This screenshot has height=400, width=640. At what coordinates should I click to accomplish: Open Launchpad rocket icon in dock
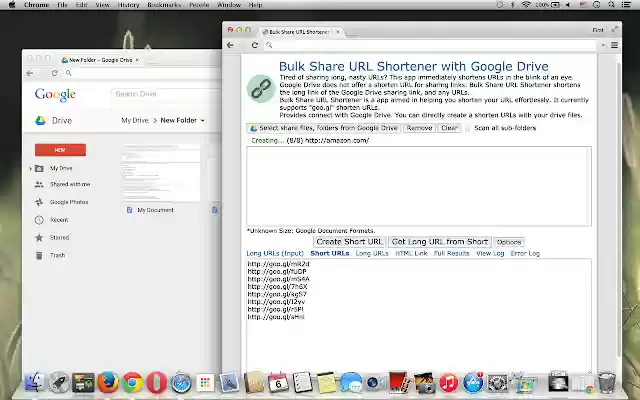pyautogui.click(x=59, y=382)
